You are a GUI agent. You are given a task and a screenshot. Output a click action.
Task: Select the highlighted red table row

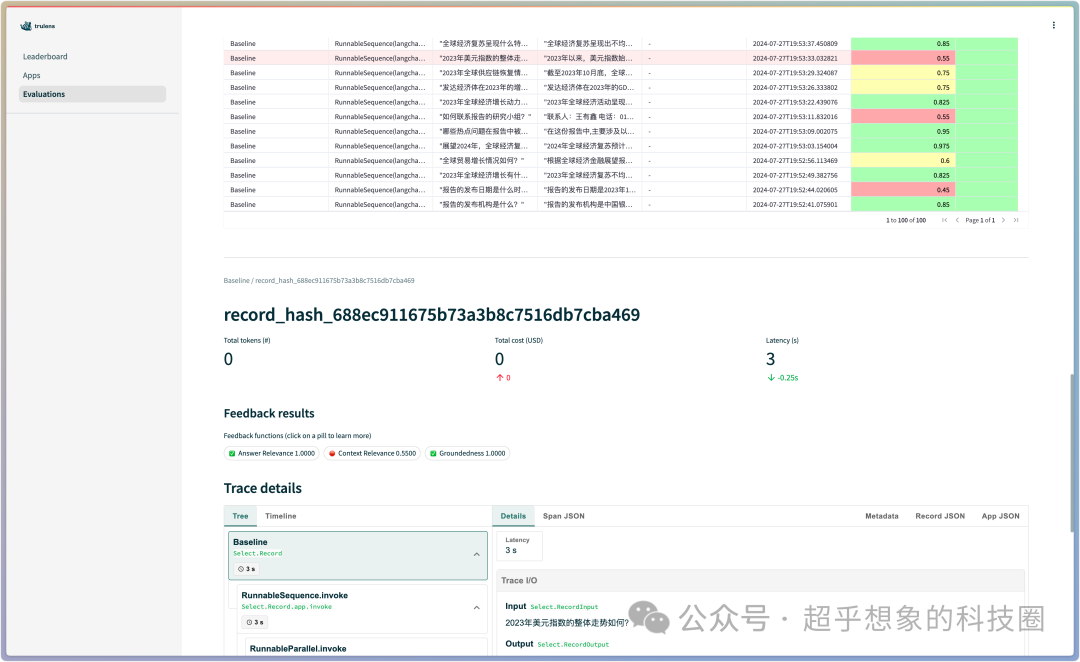tap(500, 58)
